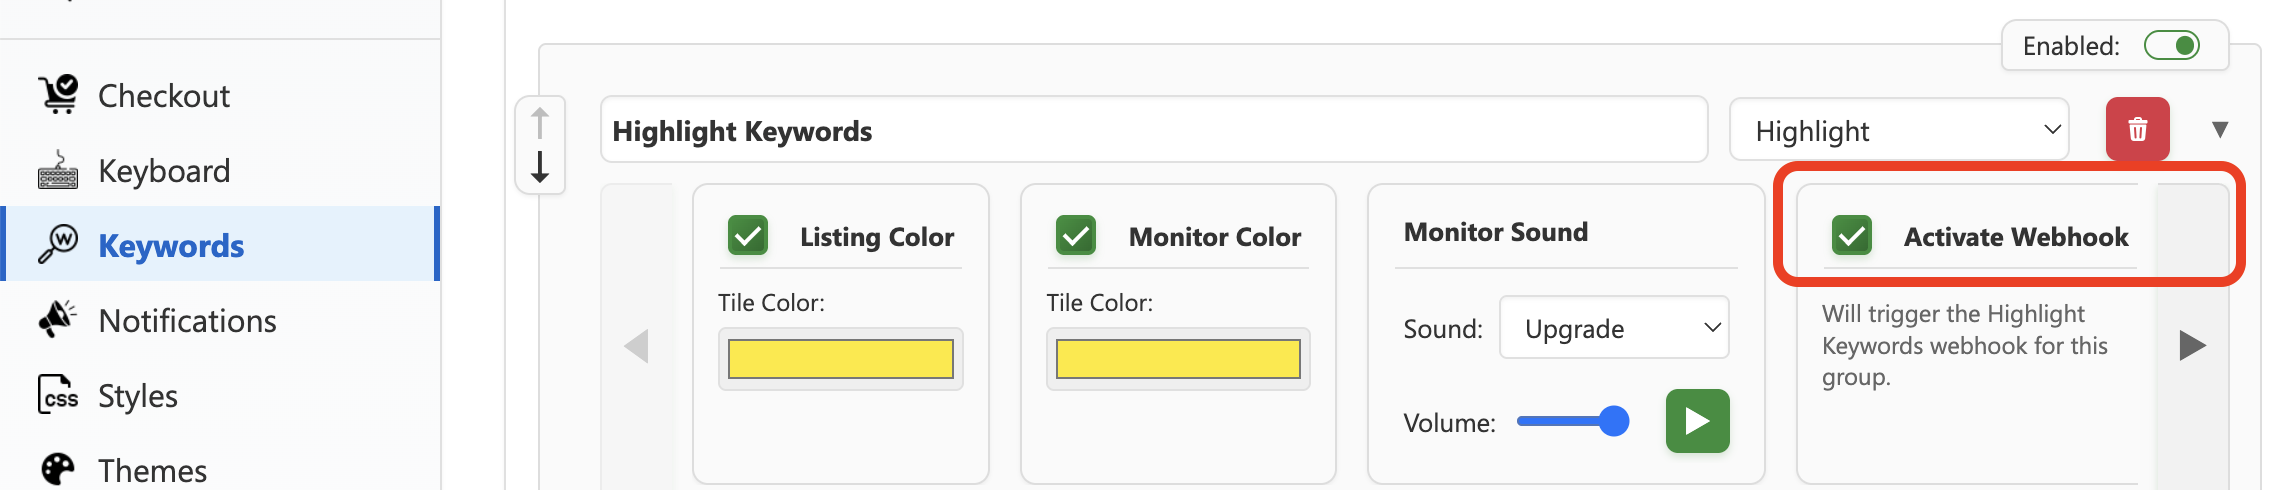Image resolution: width=2280 pixels, height=490 pixels.
Task: Open the Themes section
Action: [152, 470]
